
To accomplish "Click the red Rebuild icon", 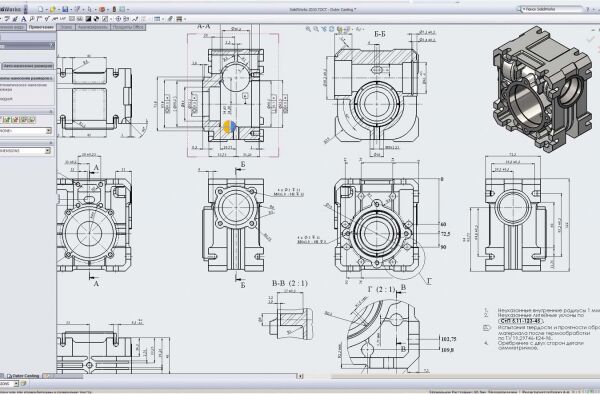I will [102, 9].
